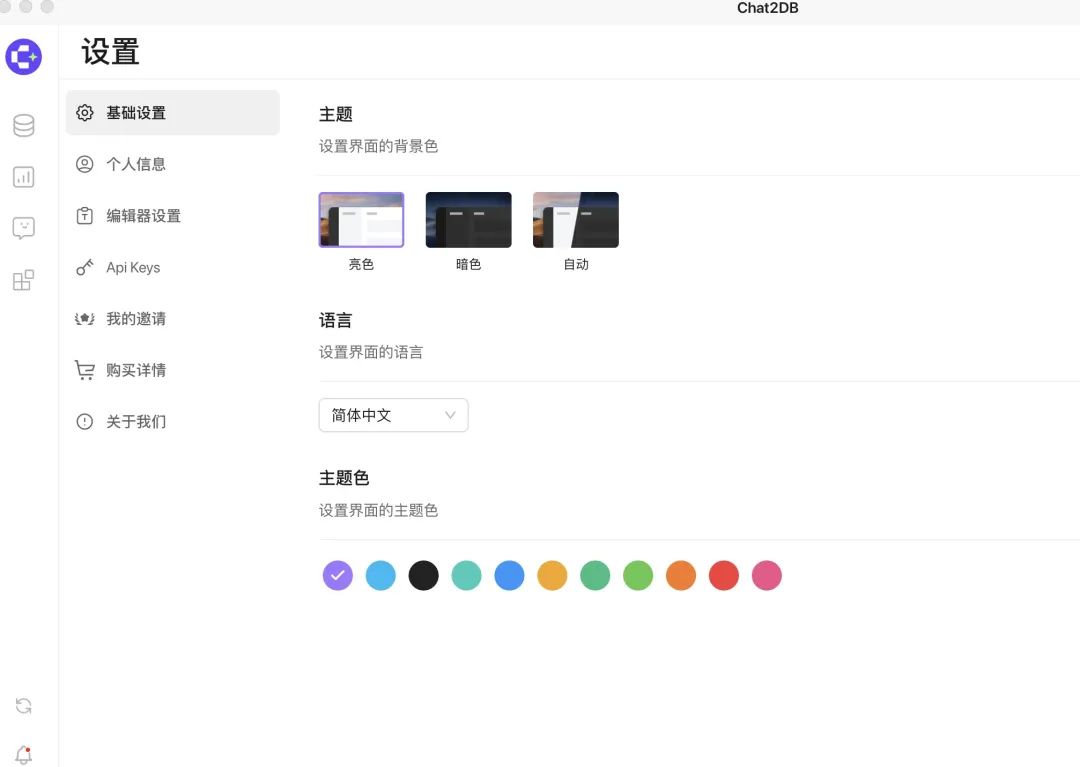
Task: Click the clipboard icon beside 编辑器设置
Action: (x=85, y=216)
